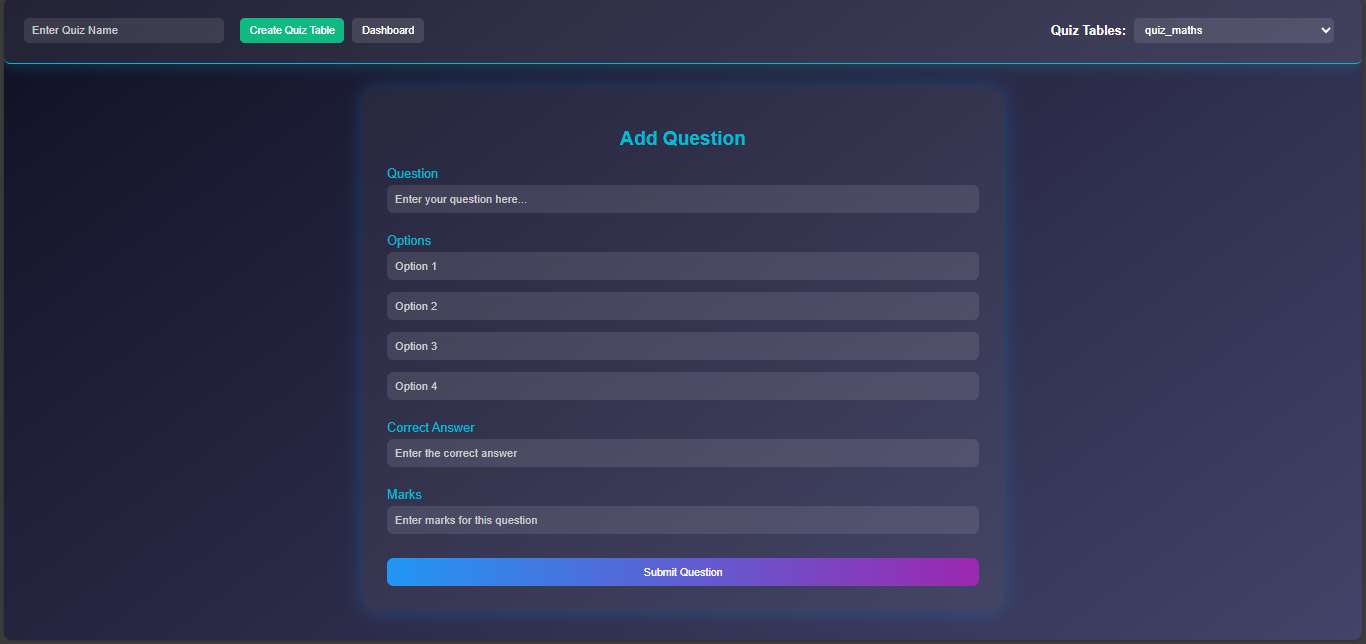1366x644 pixels.
Task: Click the Question section label
Action: pyautogui.click(x=412, y=173)
